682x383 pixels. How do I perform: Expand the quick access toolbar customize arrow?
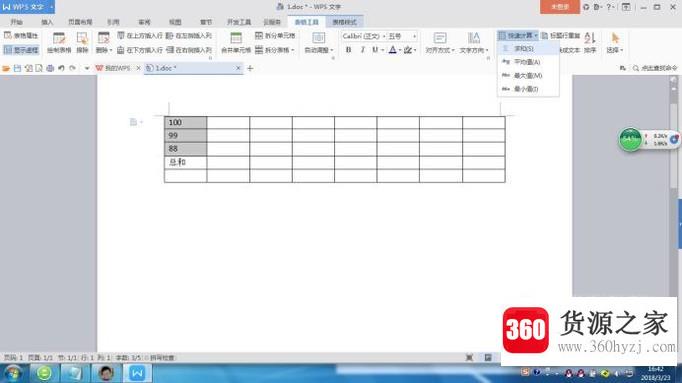pyautogui.click(x=87, y=68)
